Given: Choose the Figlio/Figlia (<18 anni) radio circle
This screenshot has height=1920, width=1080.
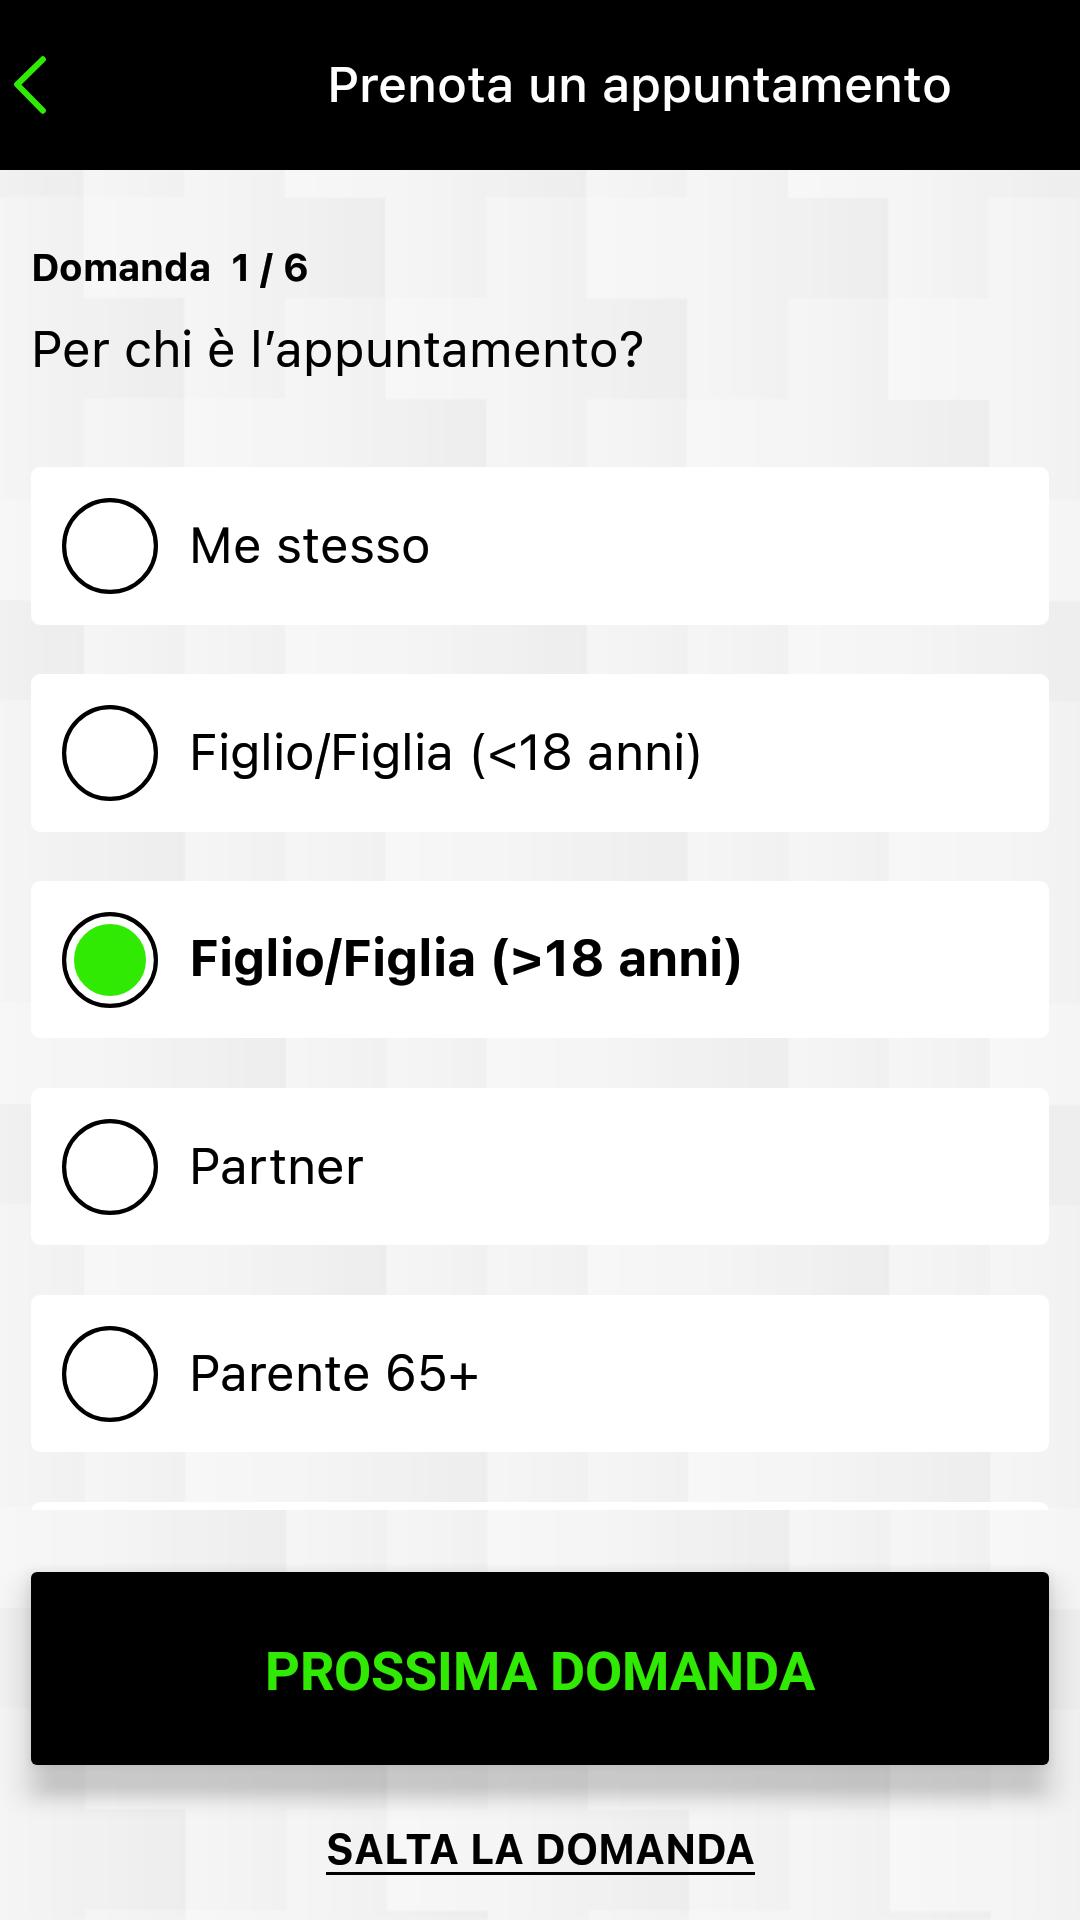Looking at the screenshot, I should [x=110, y=753].
